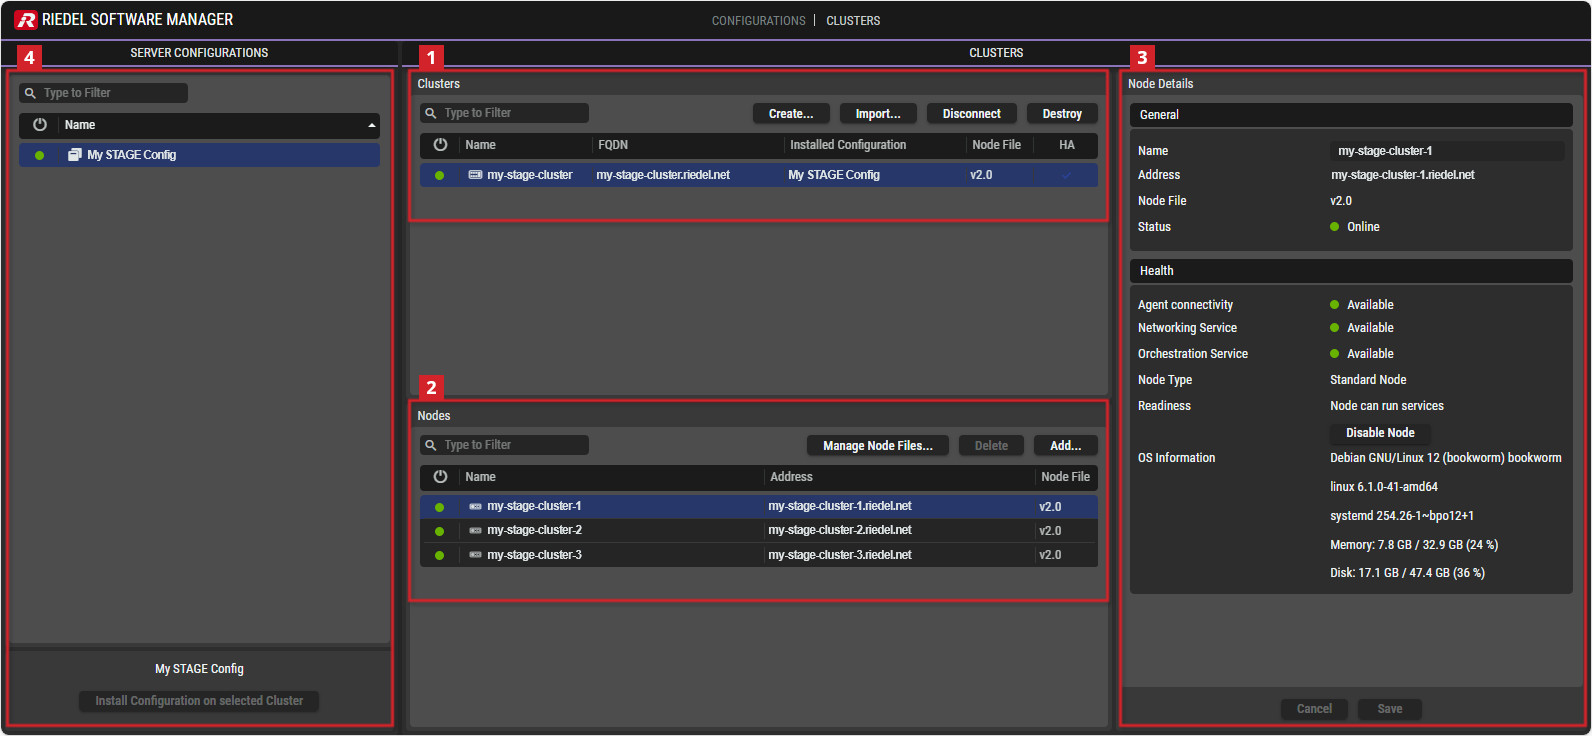The image size is (1593, 736).
Task: Click the Add... node button
Action: 1066,446
